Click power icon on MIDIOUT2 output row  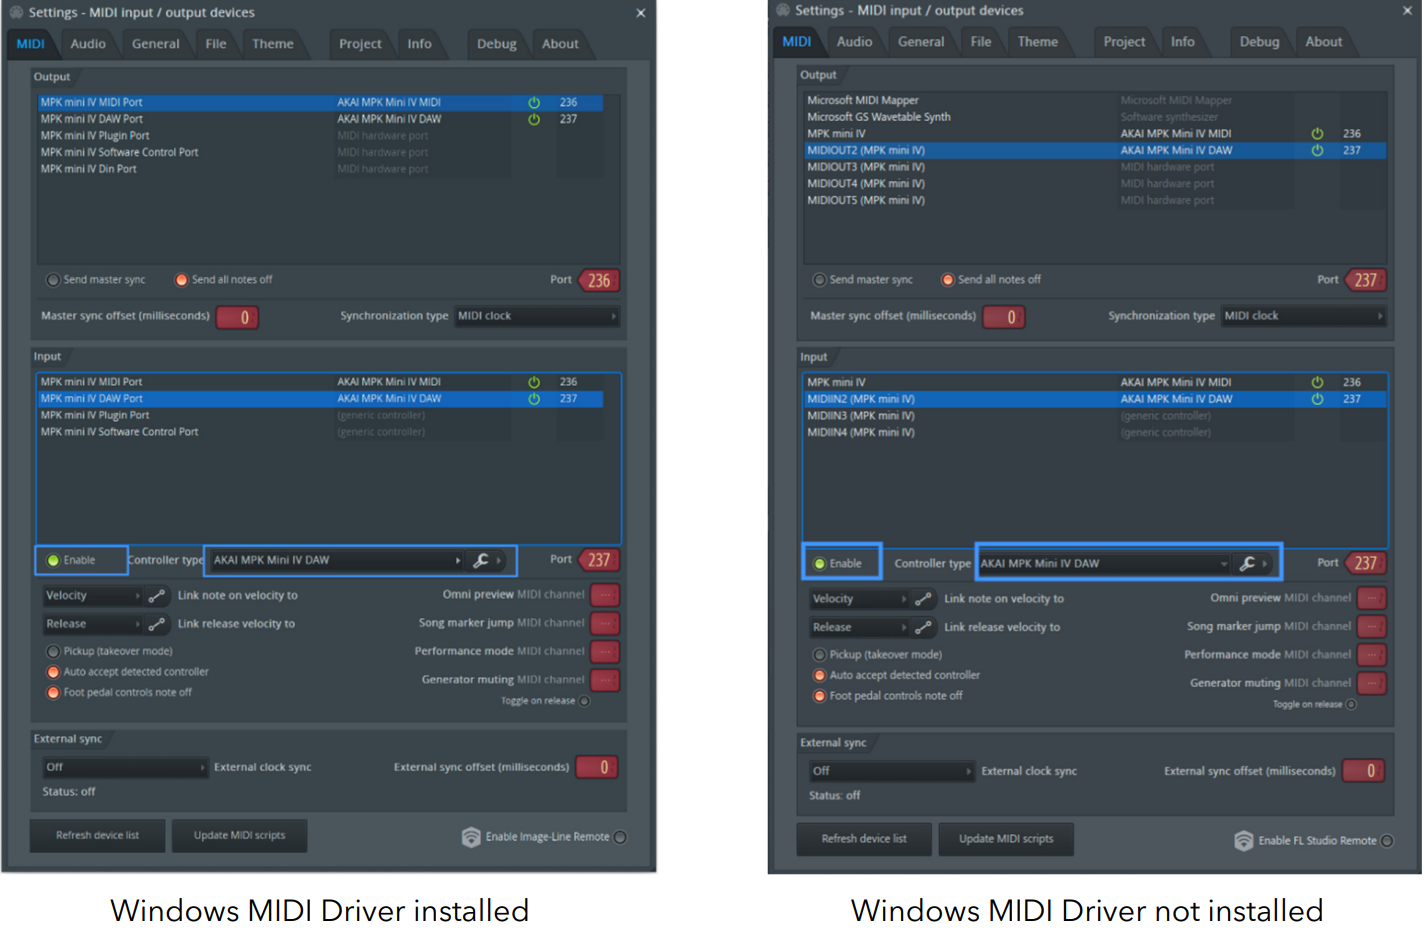(1317, 151)
